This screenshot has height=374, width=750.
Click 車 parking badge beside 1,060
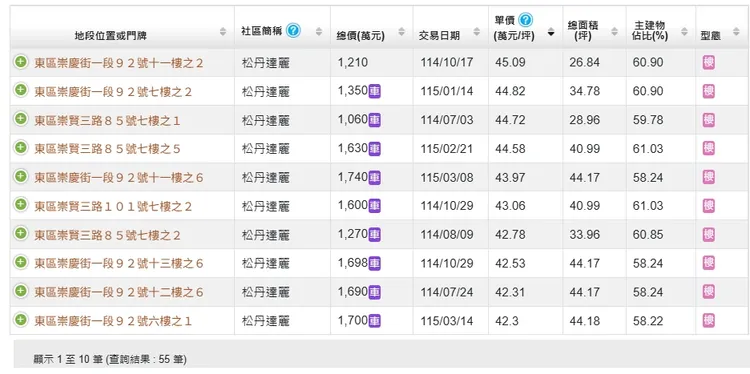tap(375, 120)
